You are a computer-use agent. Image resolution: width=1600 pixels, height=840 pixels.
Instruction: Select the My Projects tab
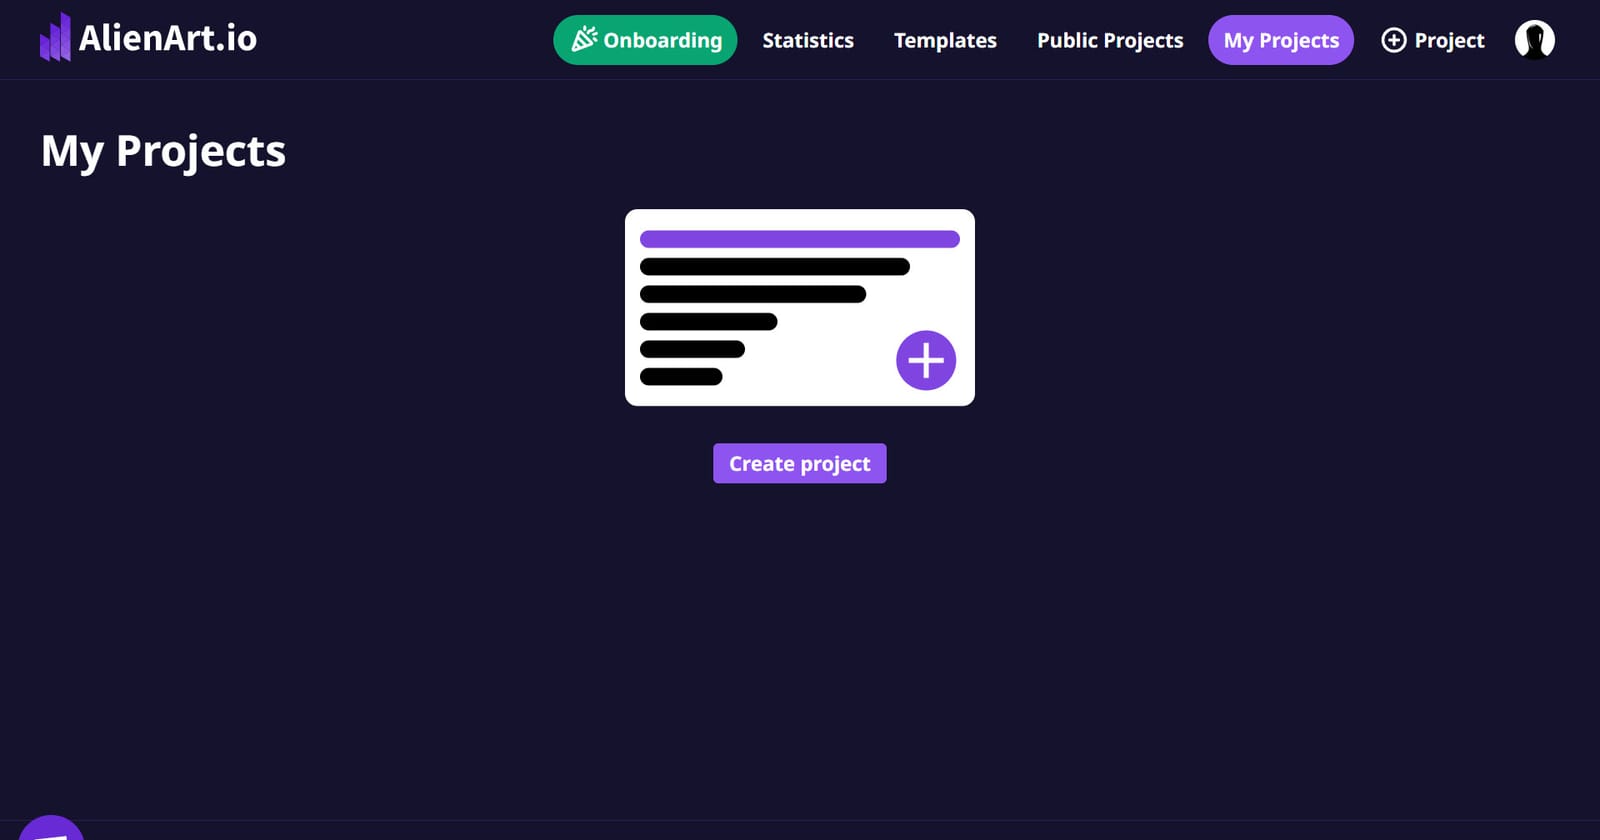[1280, 40]
